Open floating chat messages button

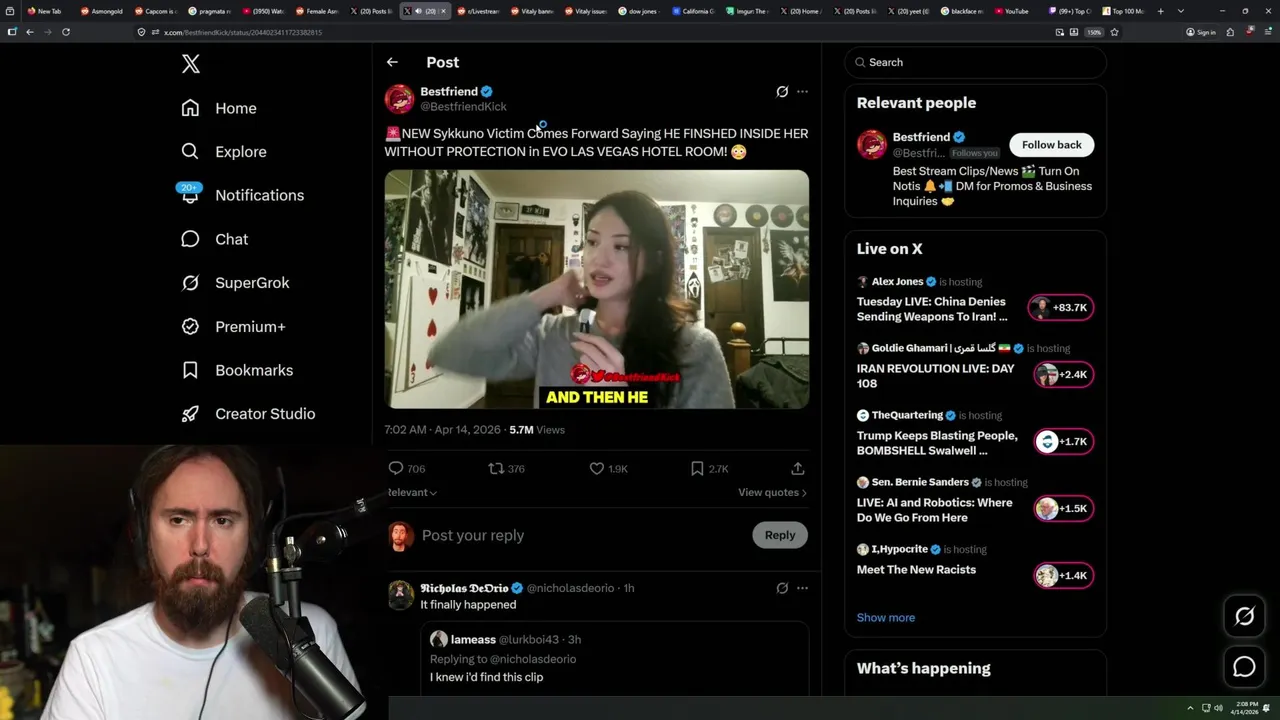point(1244,667)
